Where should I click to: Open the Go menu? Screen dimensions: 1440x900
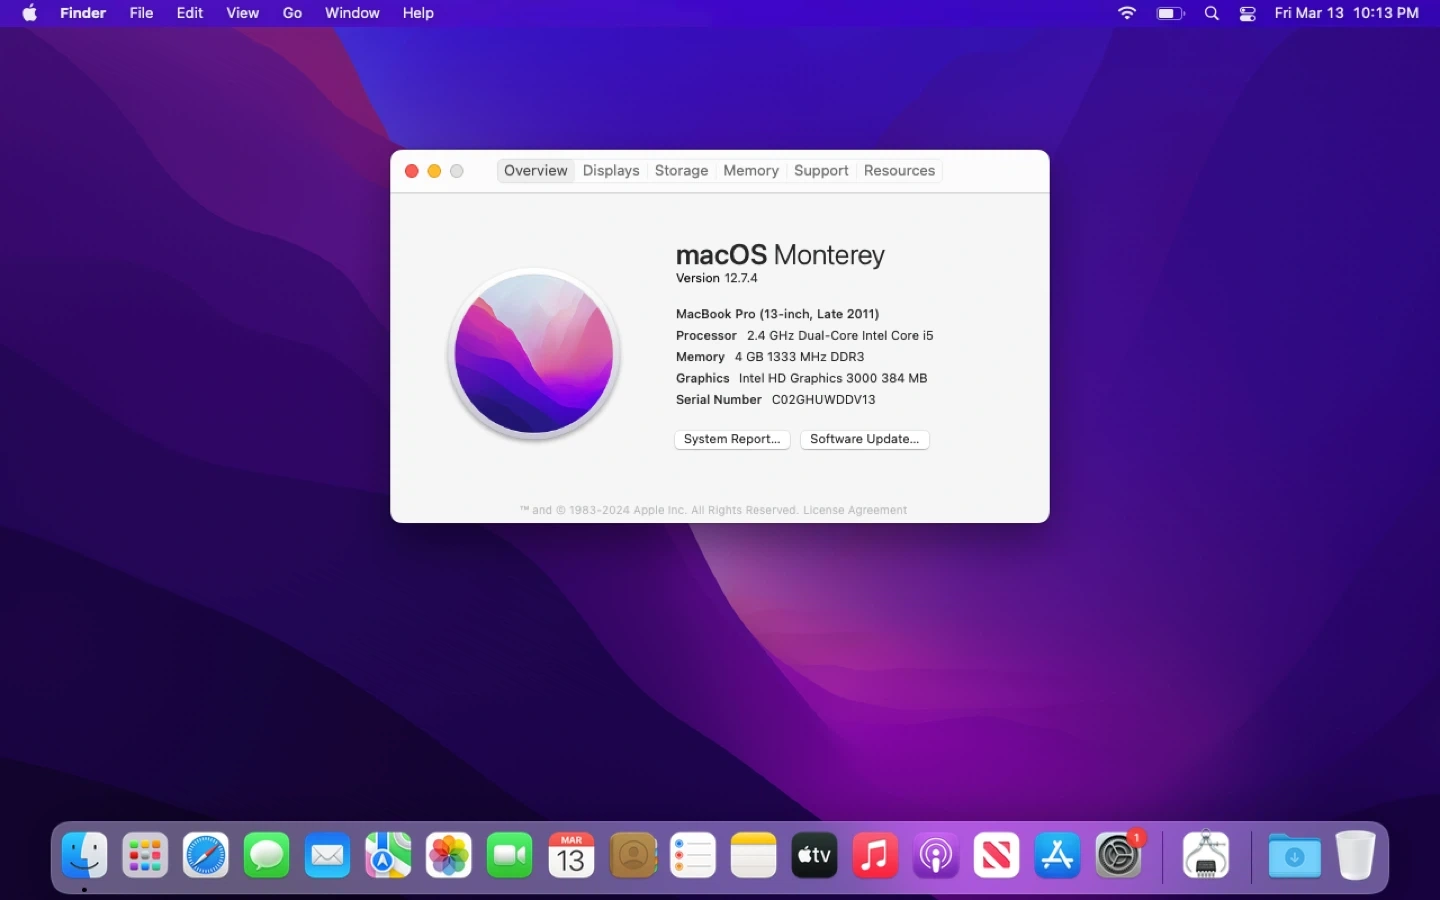click(292, 14)
